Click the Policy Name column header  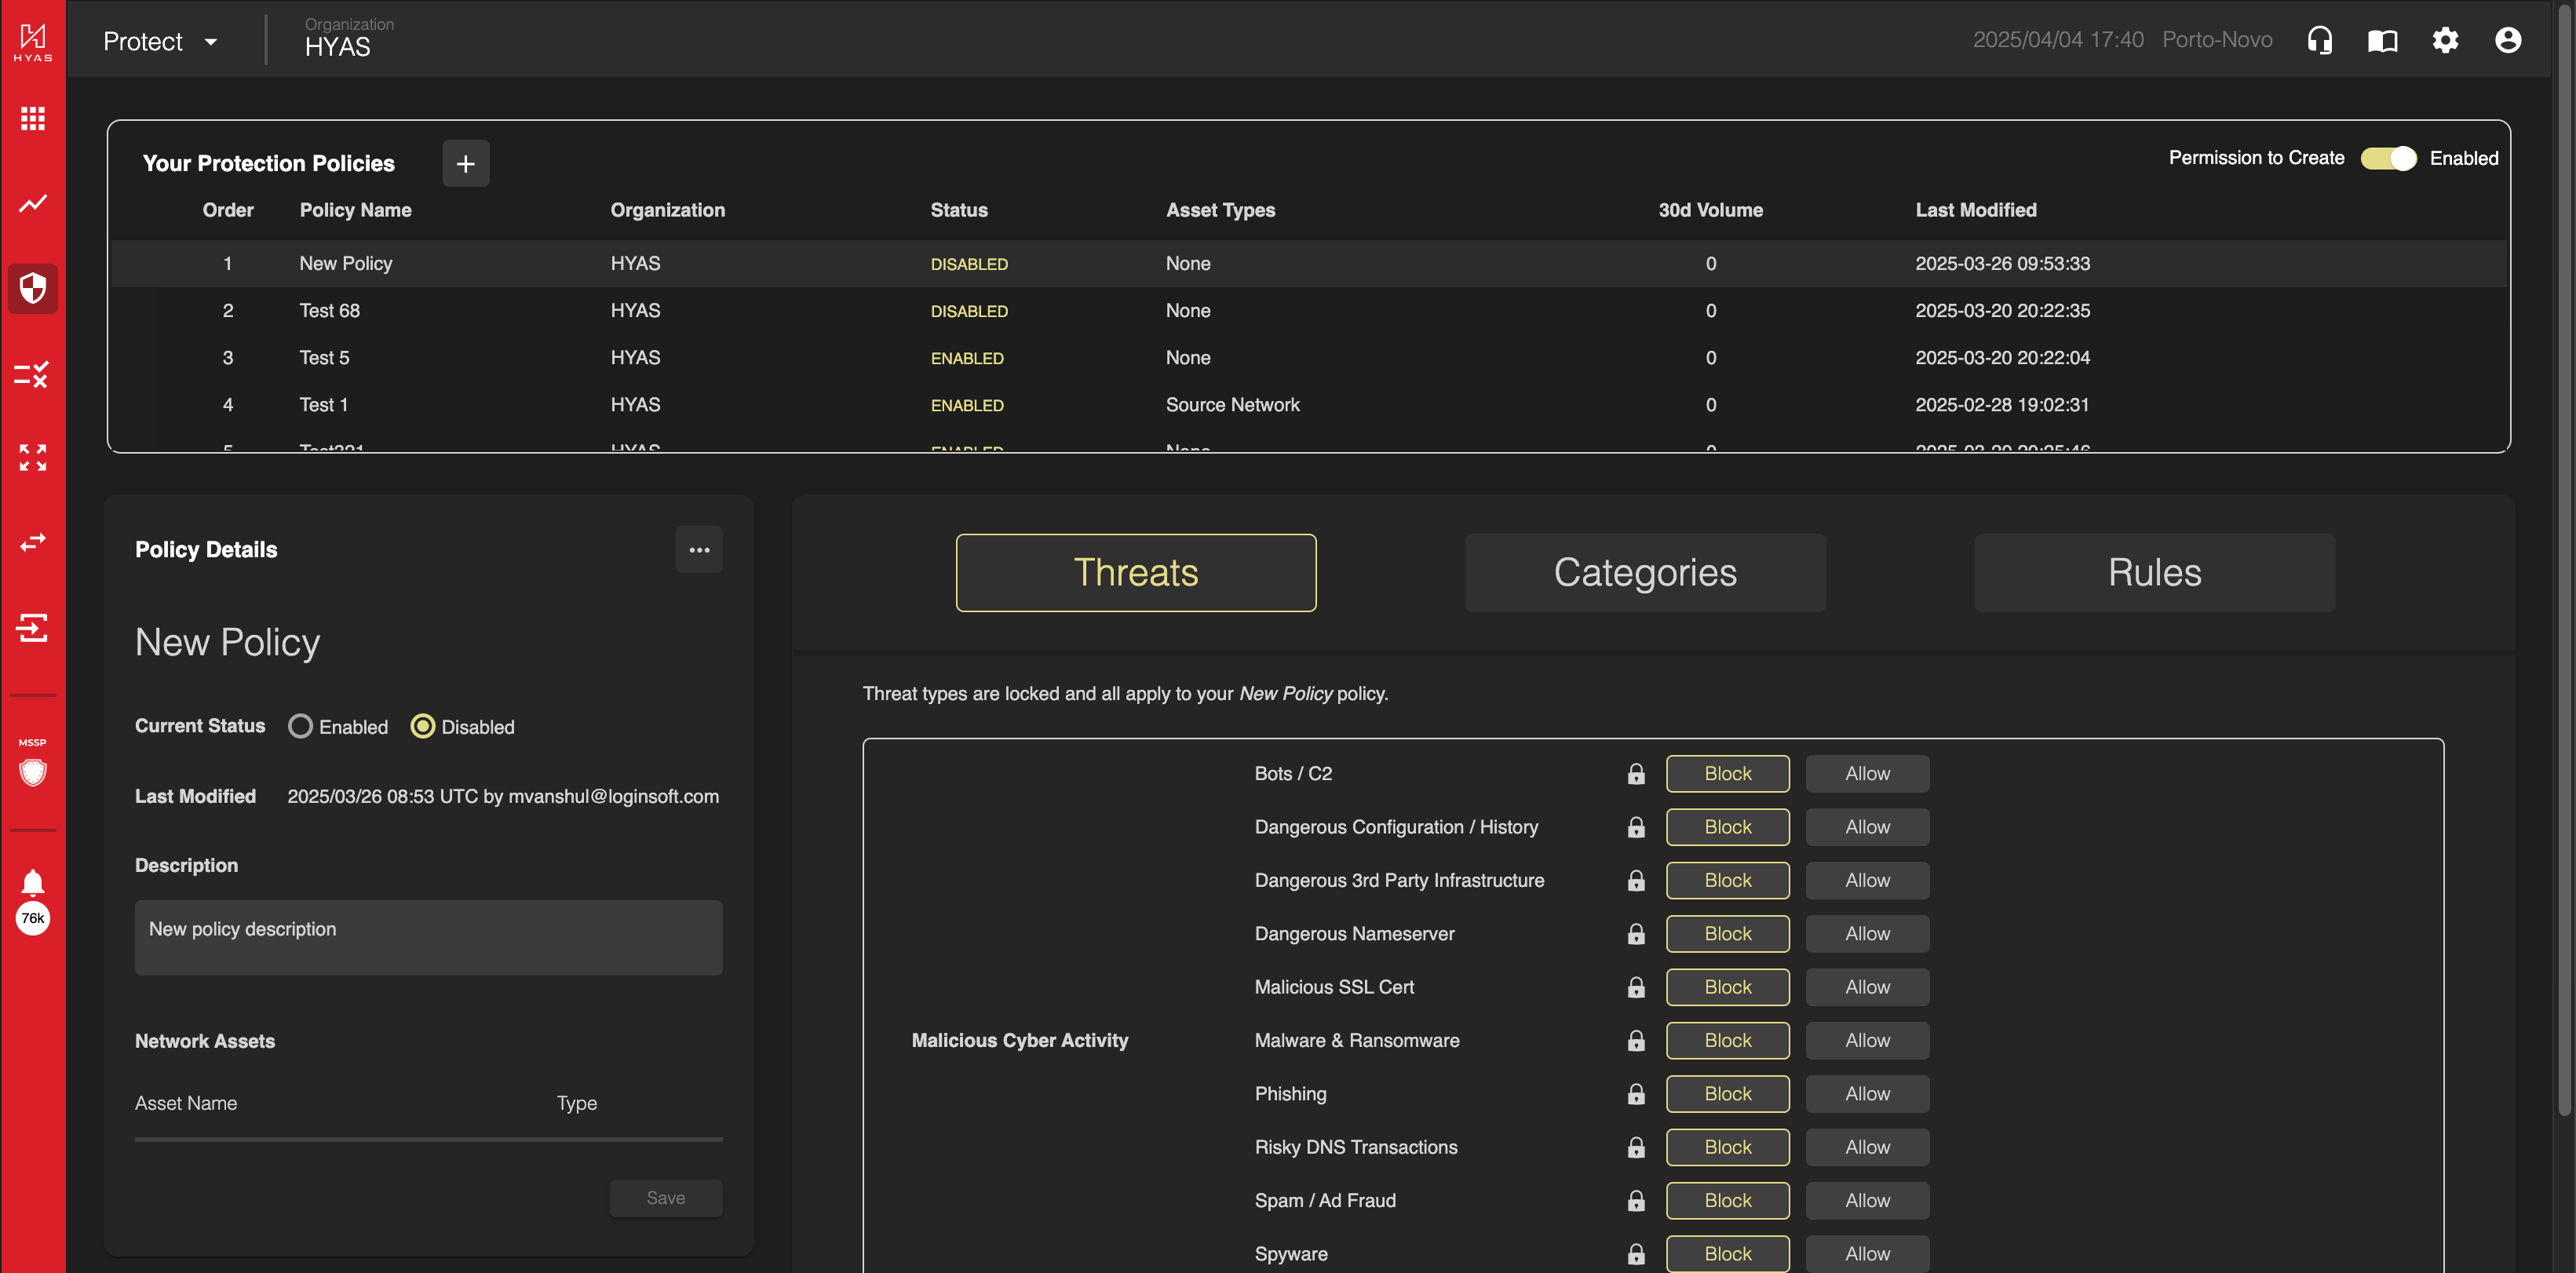click(x=355, y=210)
